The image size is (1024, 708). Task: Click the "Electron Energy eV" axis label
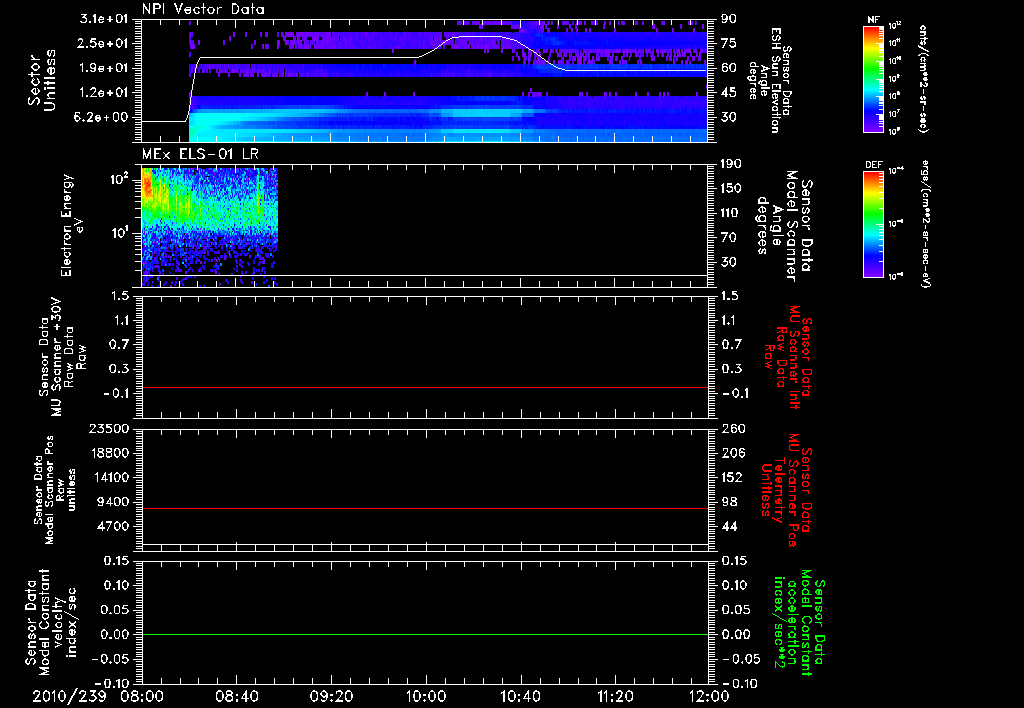click(71, 225)
